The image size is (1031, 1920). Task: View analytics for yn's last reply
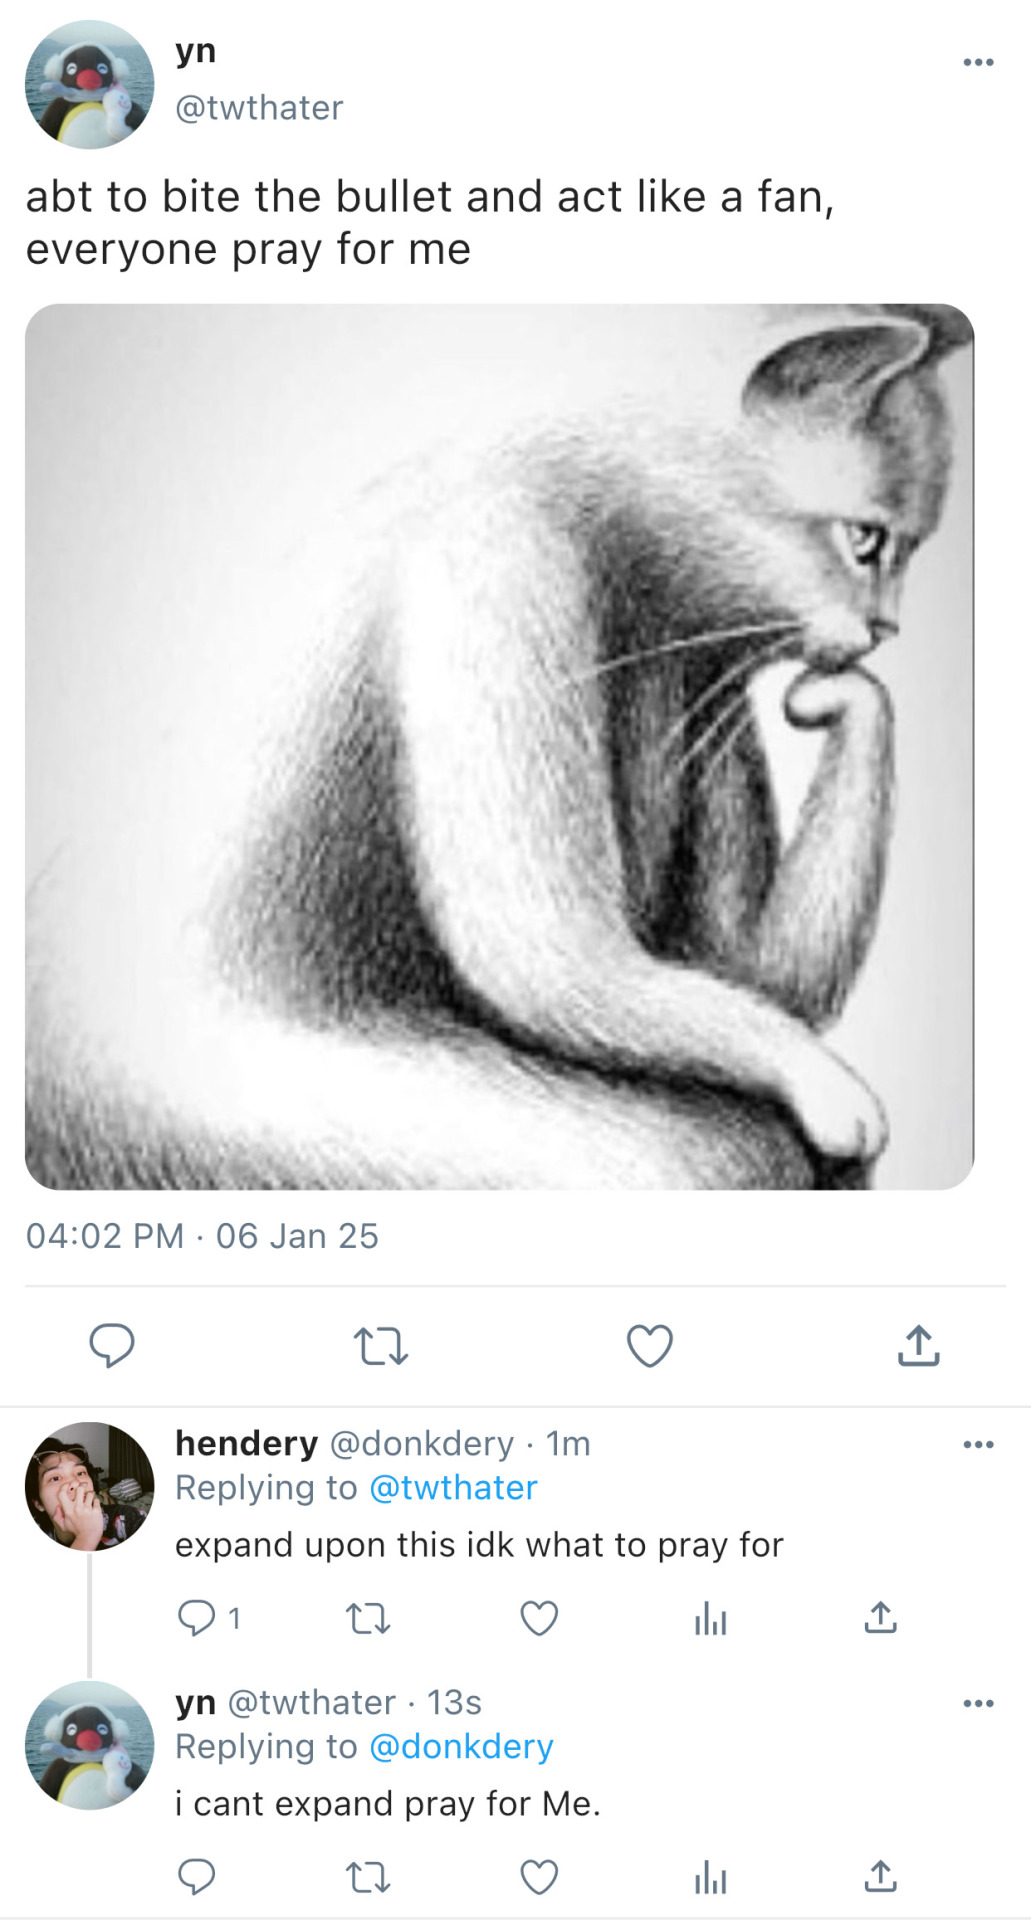[x=710, y=1877]
